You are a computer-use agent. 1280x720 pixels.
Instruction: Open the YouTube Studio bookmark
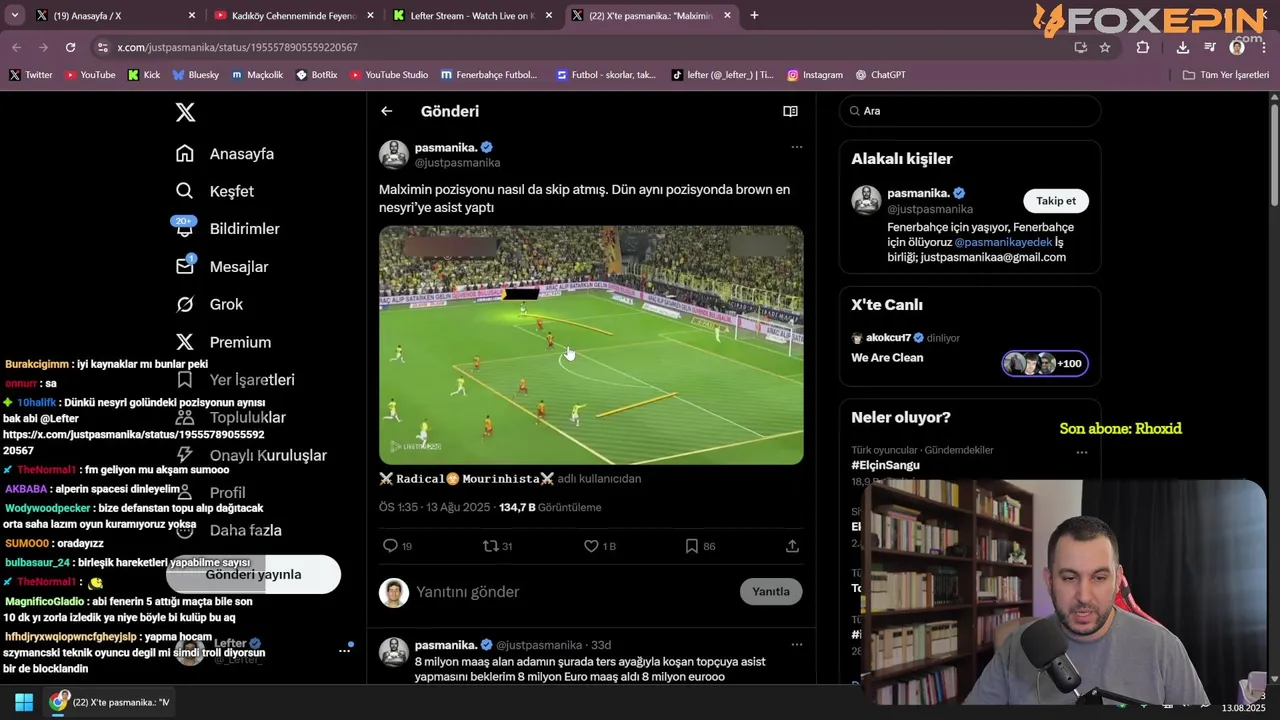[x=389, y=75]
